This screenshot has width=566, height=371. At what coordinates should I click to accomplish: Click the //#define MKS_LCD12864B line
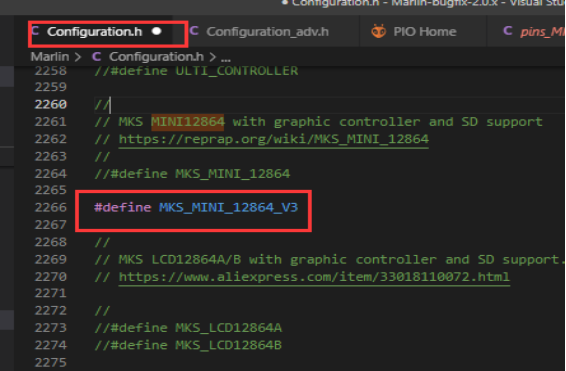(188, 345)
